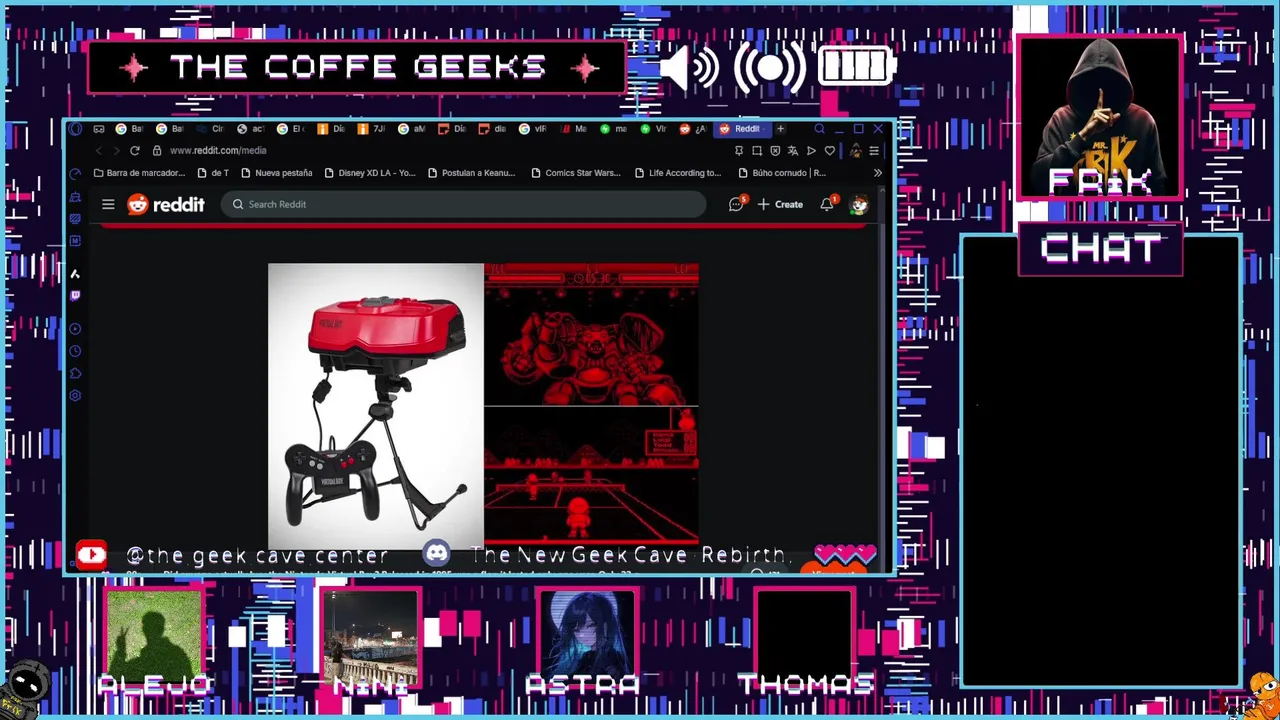Open Nueva pestaña bookmark
This screenshot has width=1280, height=720.
point(277,173)
